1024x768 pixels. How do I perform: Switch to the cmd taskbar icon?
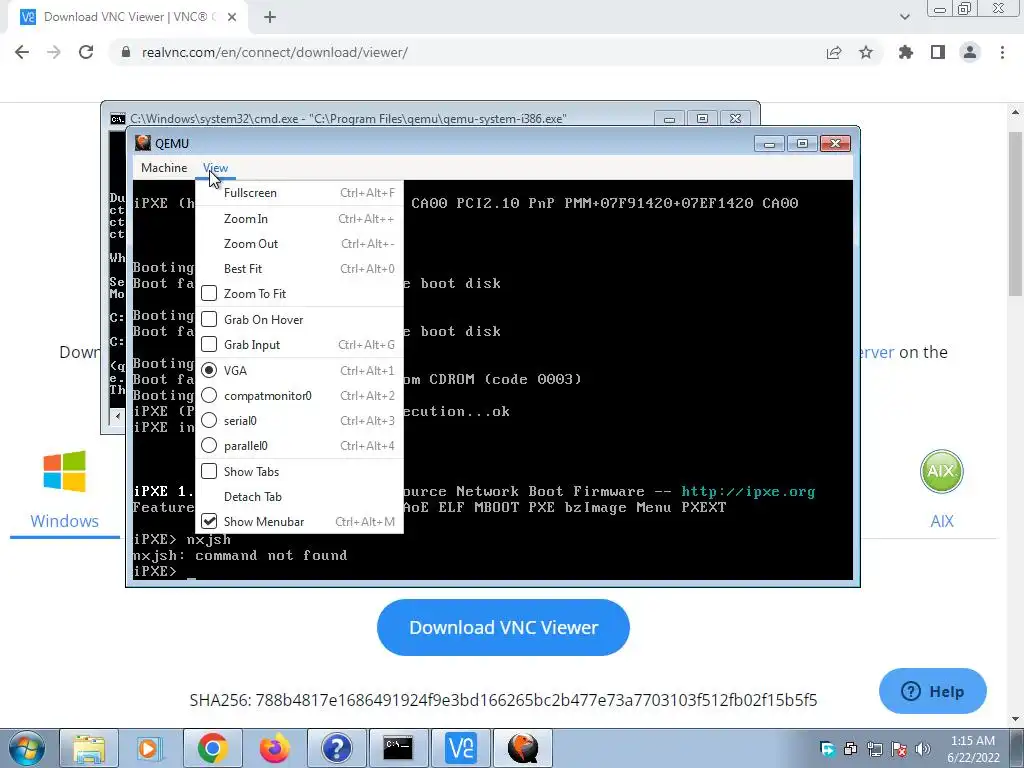coord(398,748)
